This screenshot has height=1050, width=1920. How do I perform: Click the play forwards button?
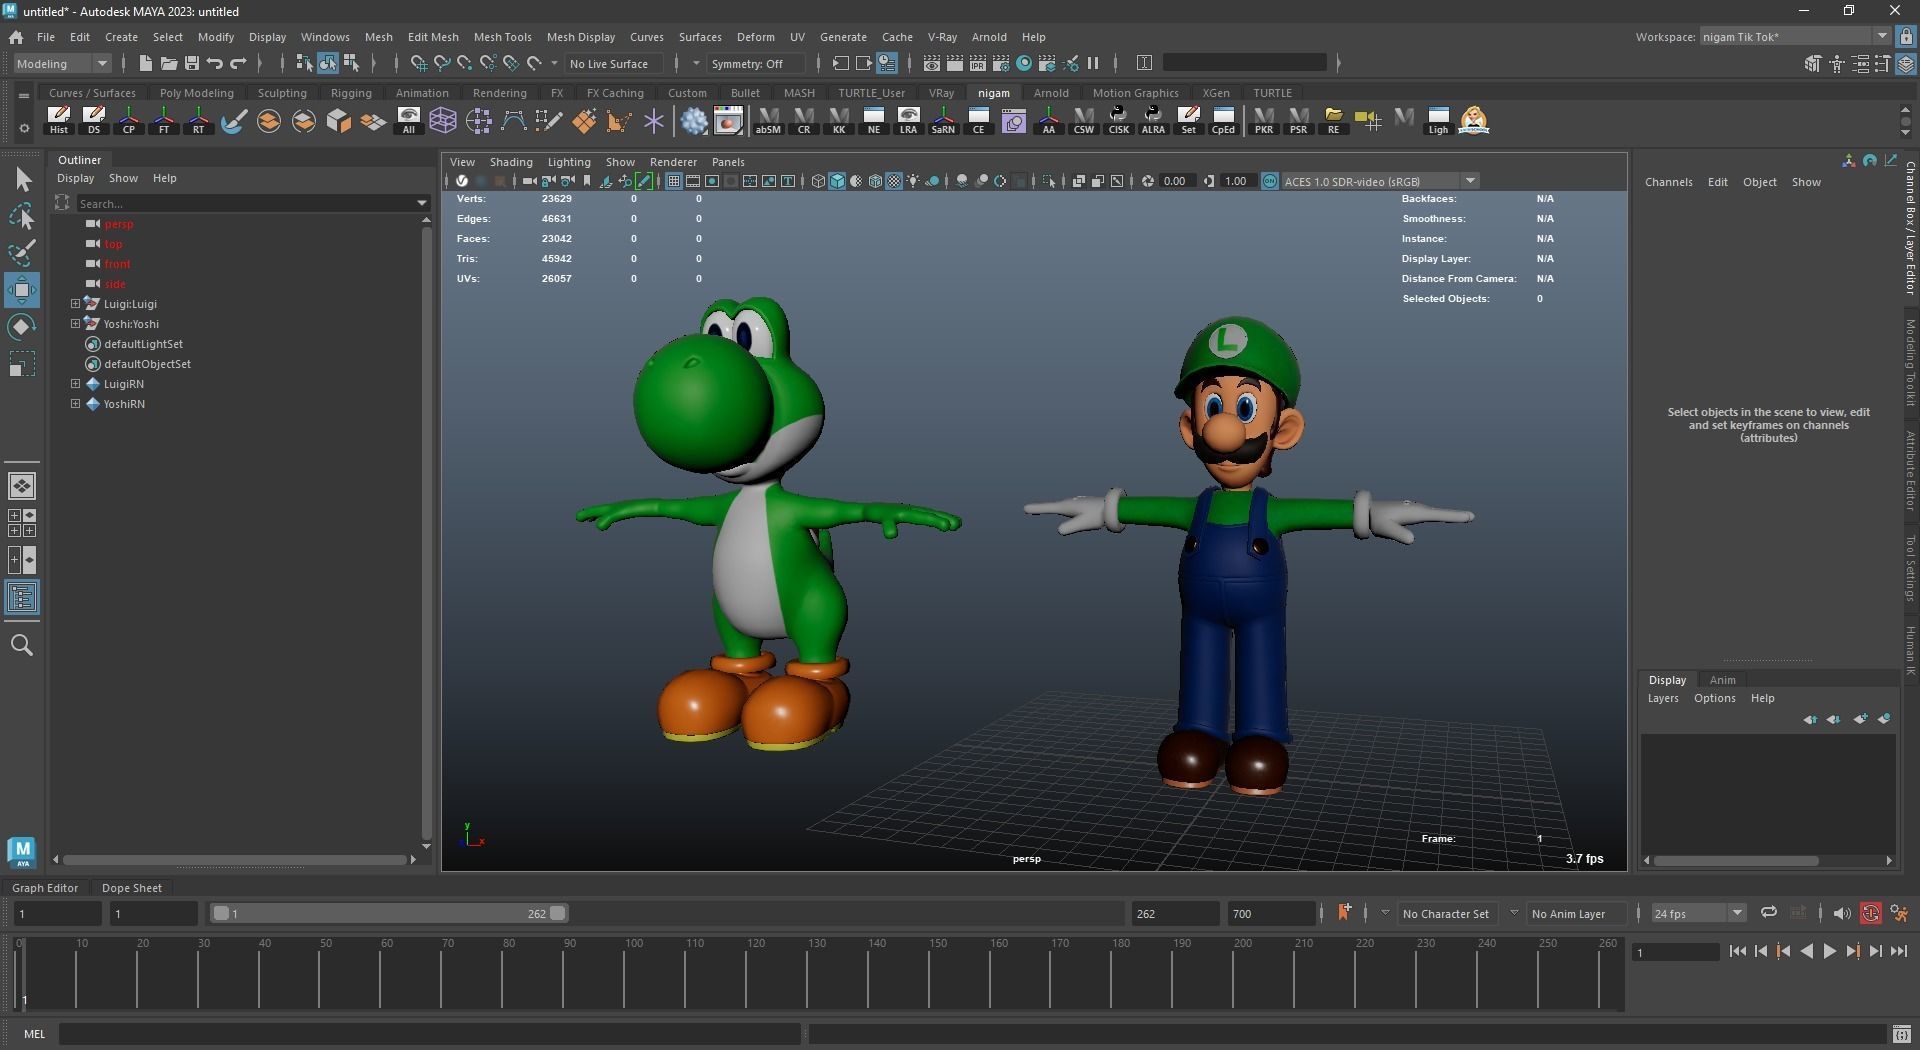(1829, 951)
